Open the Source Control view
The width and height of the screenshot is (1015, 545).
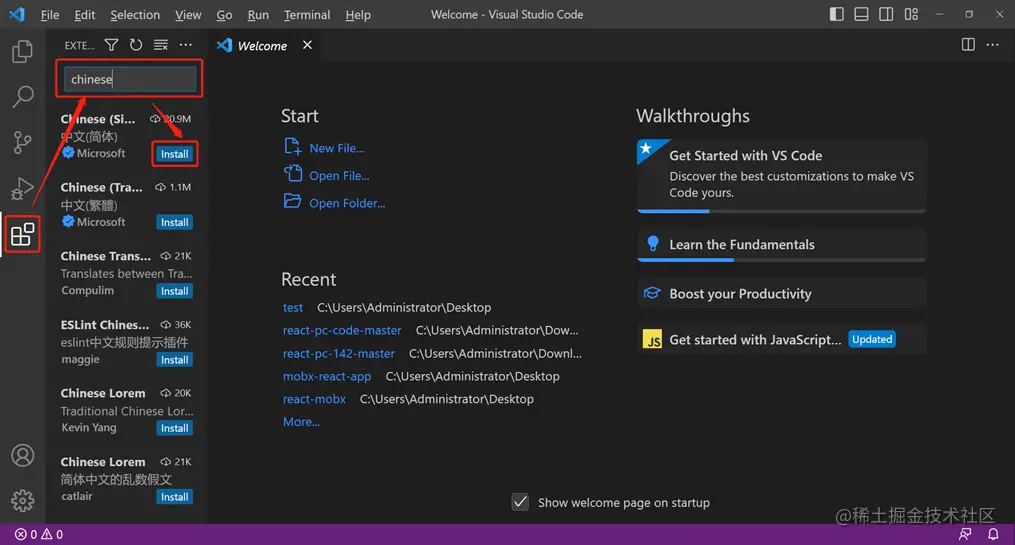23,142
